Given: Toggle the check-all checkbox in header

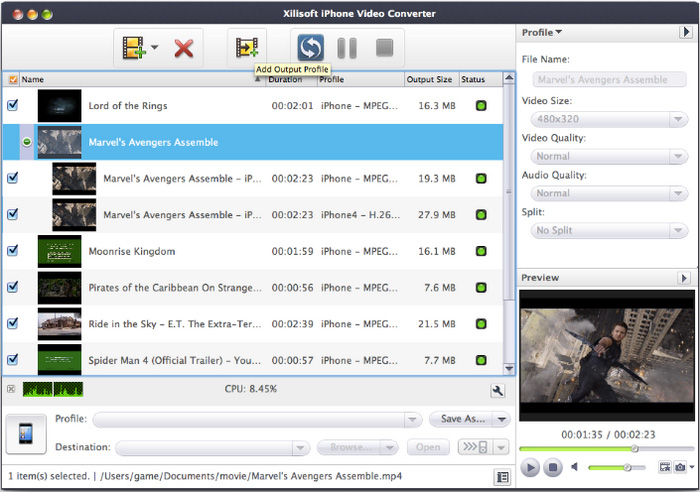Looking at the screenshot, I should coord(13,79).
